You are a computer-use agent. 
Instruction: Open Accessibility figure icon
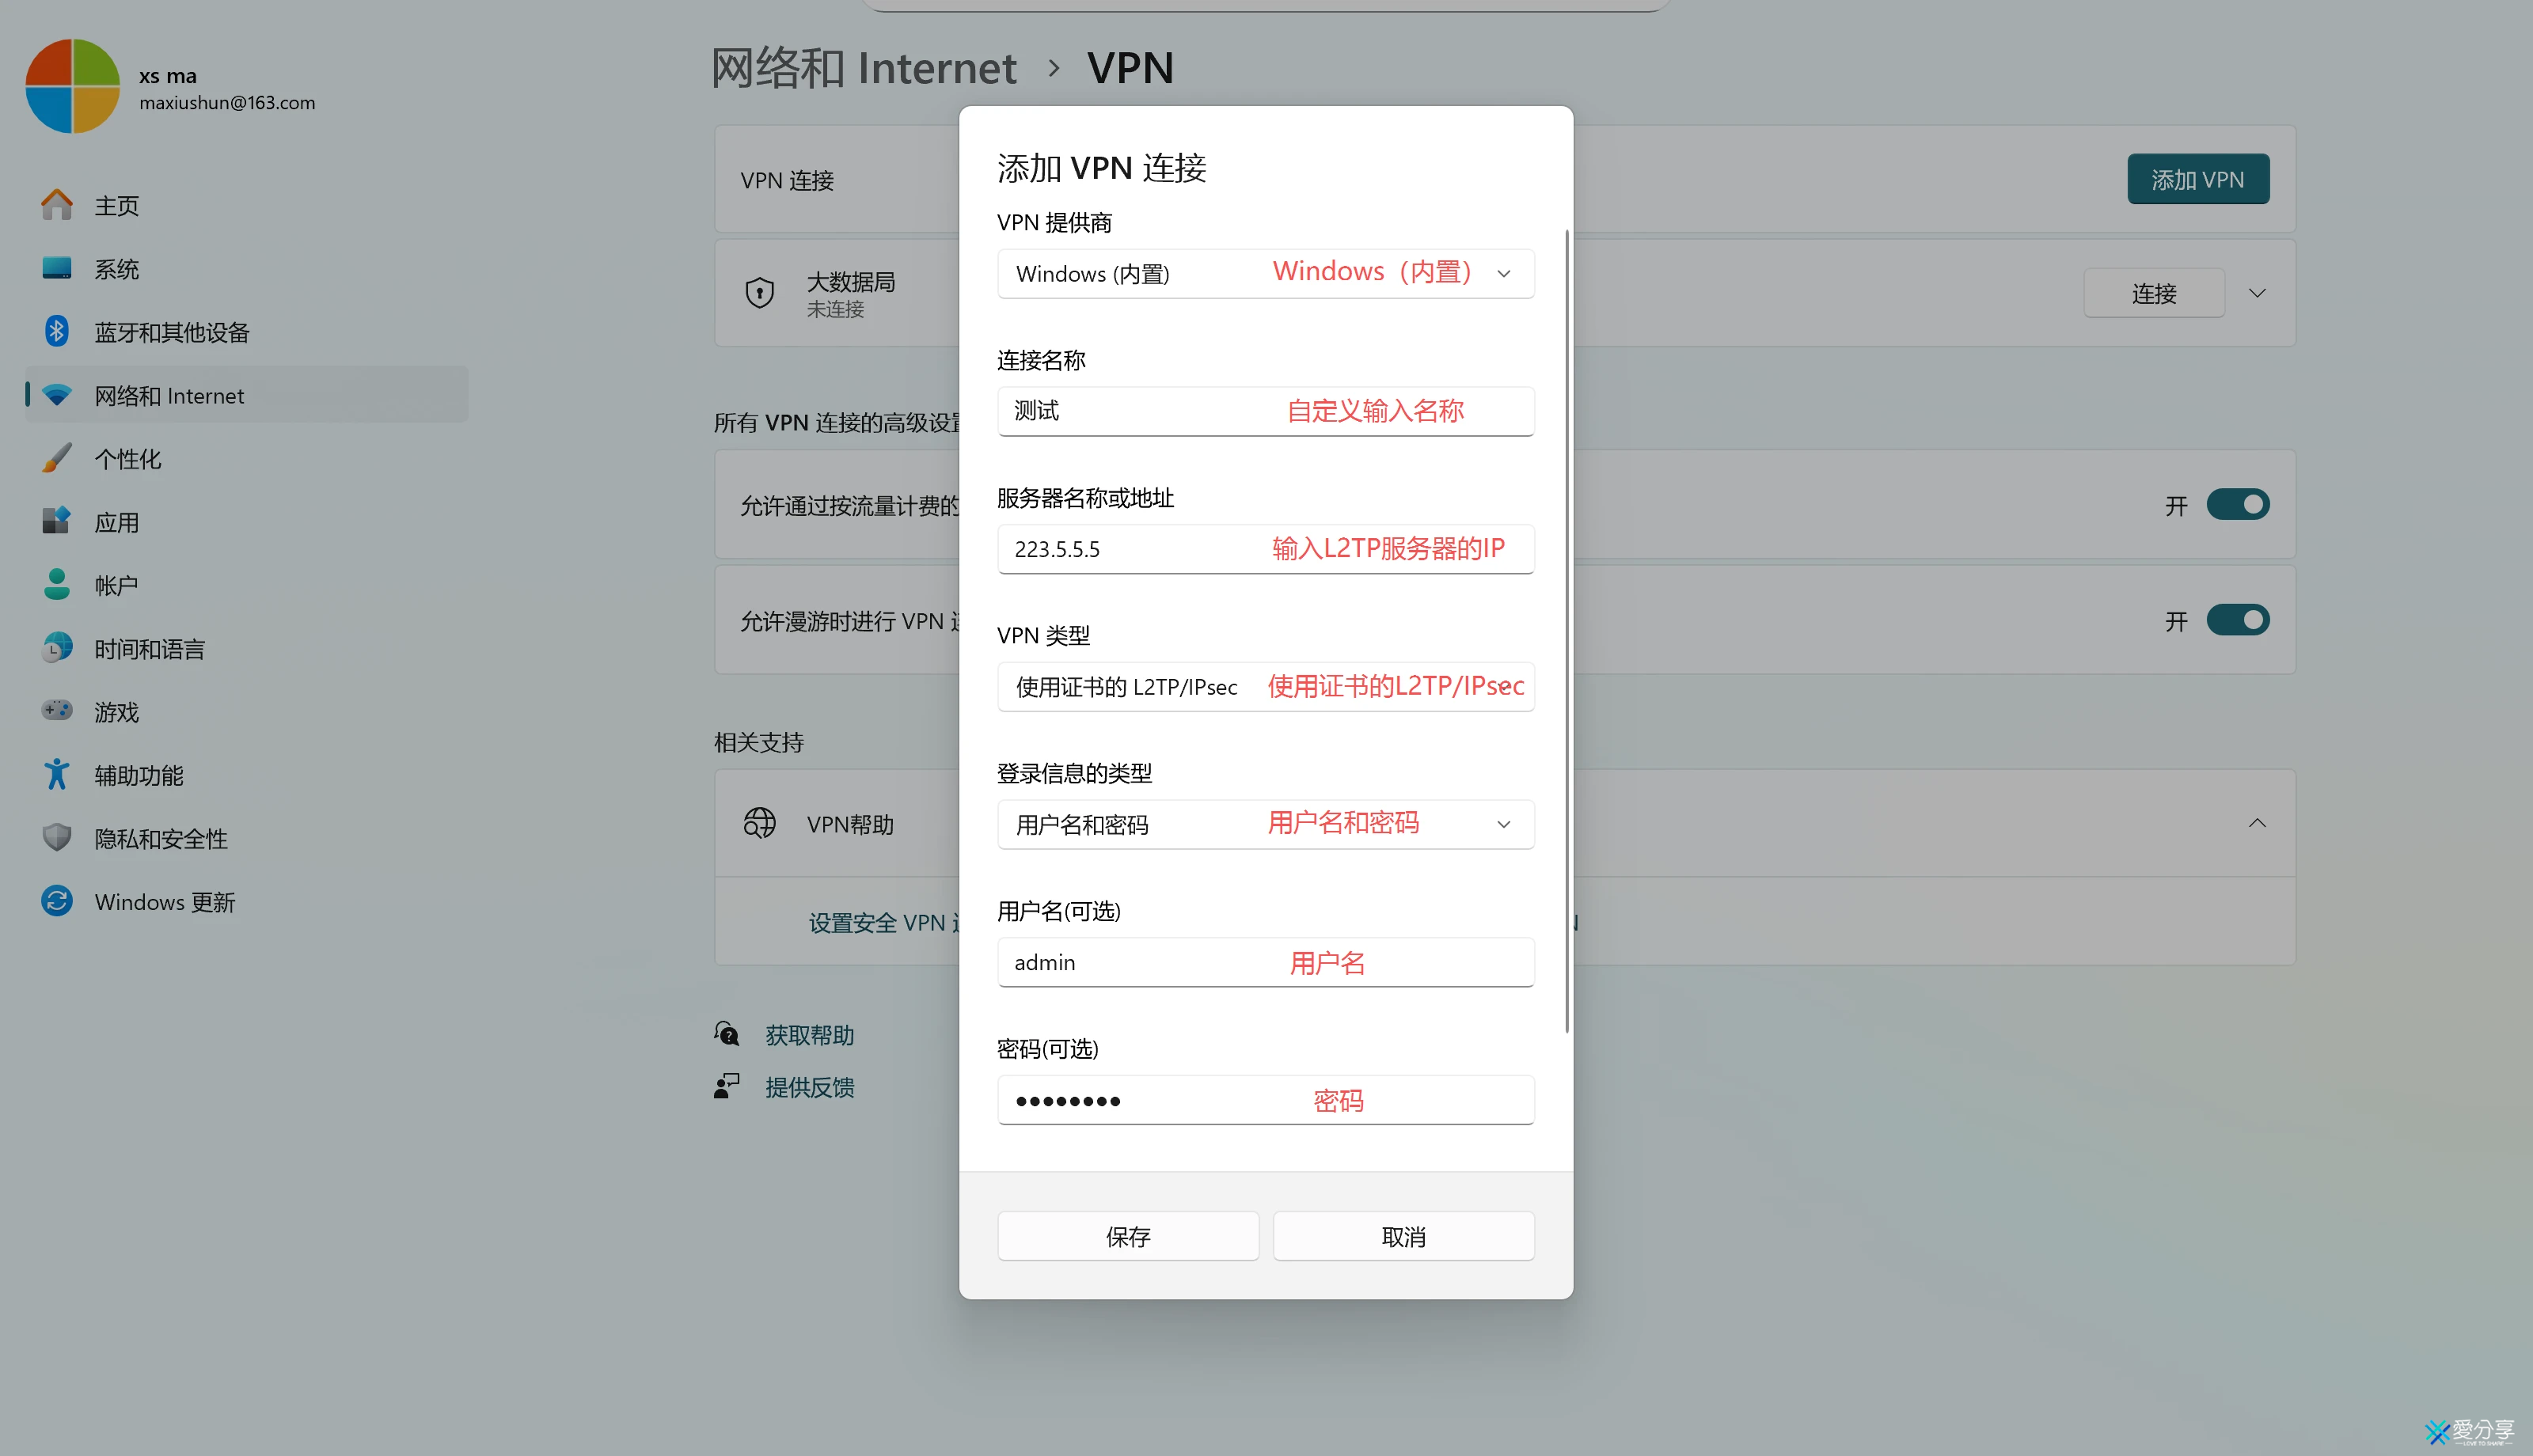(57, 775)
